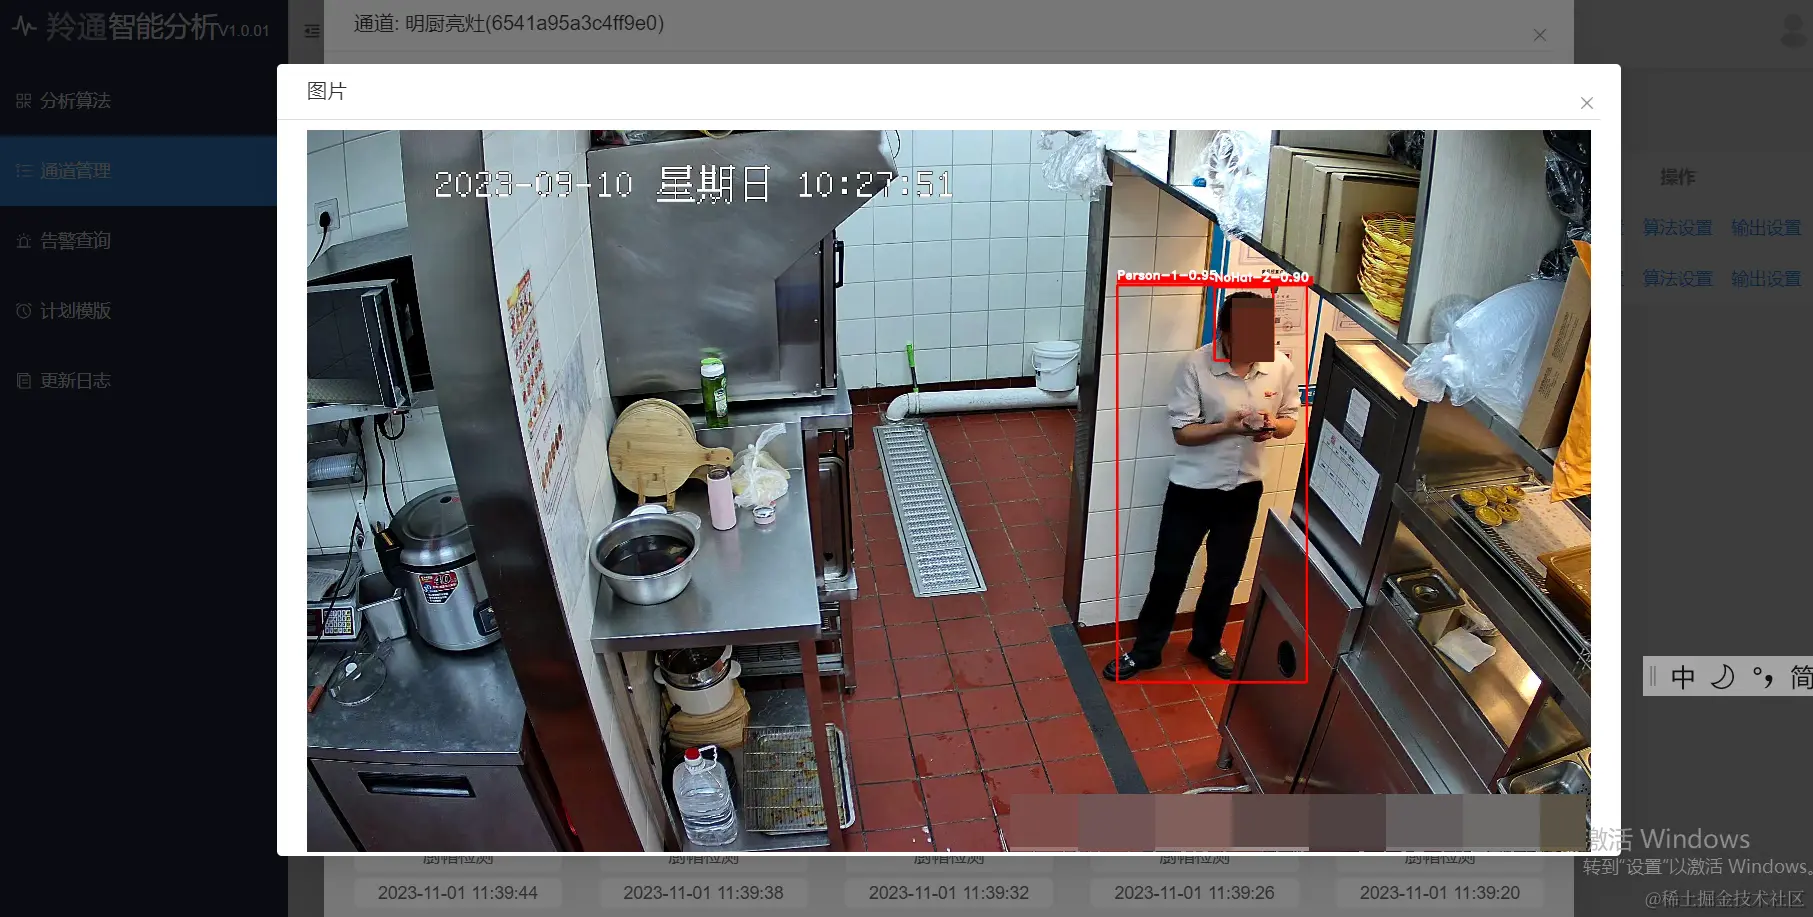The image size is (1813, 917).
Task: Switch the IME 简 simplified/traditional setting
Action: pos(1800,677)
